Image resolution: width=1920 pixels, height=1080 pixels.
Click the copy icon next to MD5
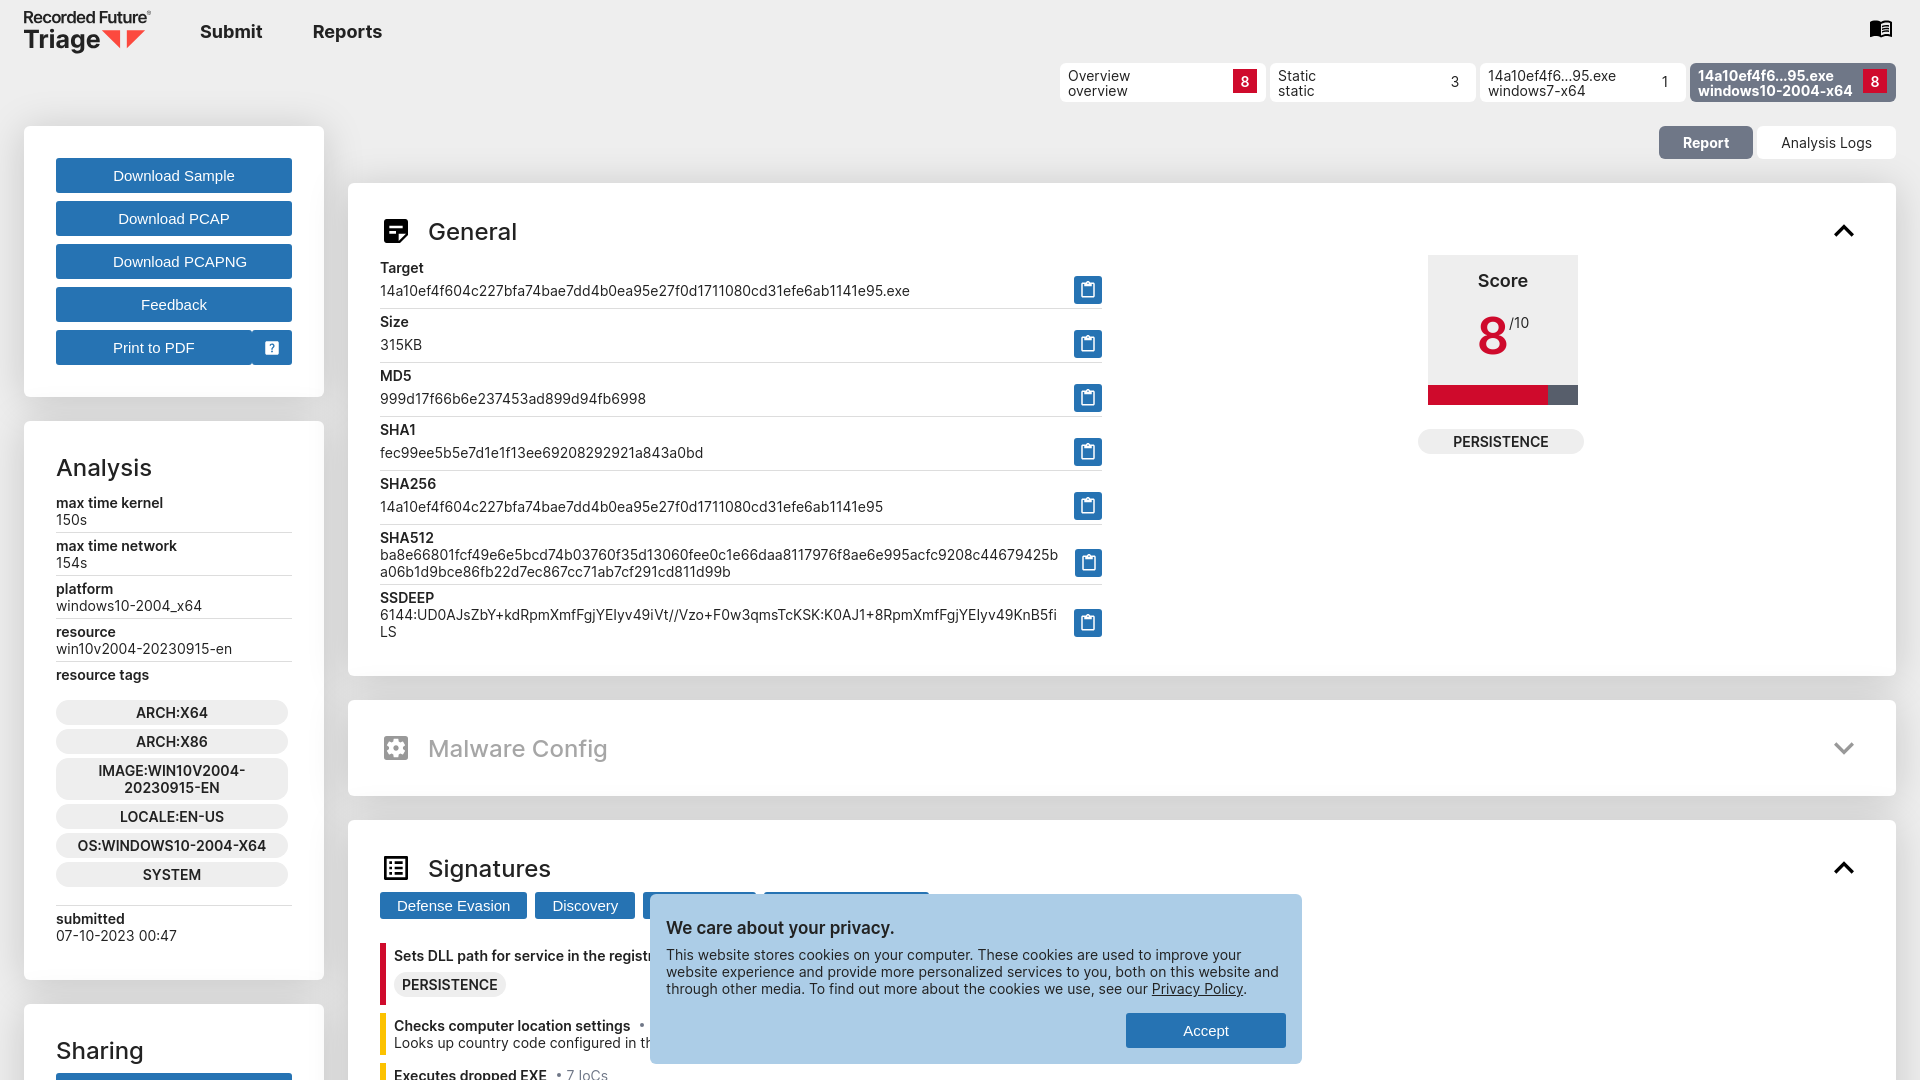(x=1087, y=397)
